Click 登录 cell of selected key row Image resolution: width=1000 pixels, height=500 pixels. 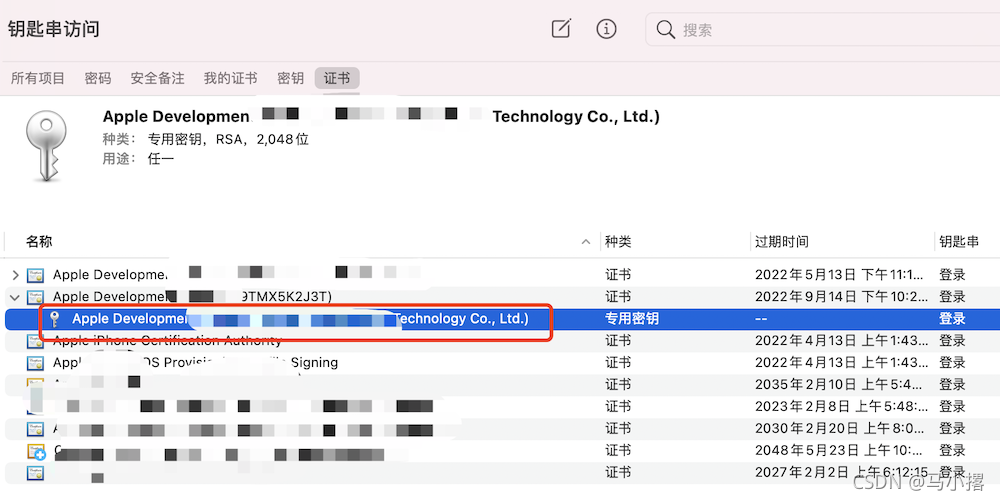pos(952,319)
